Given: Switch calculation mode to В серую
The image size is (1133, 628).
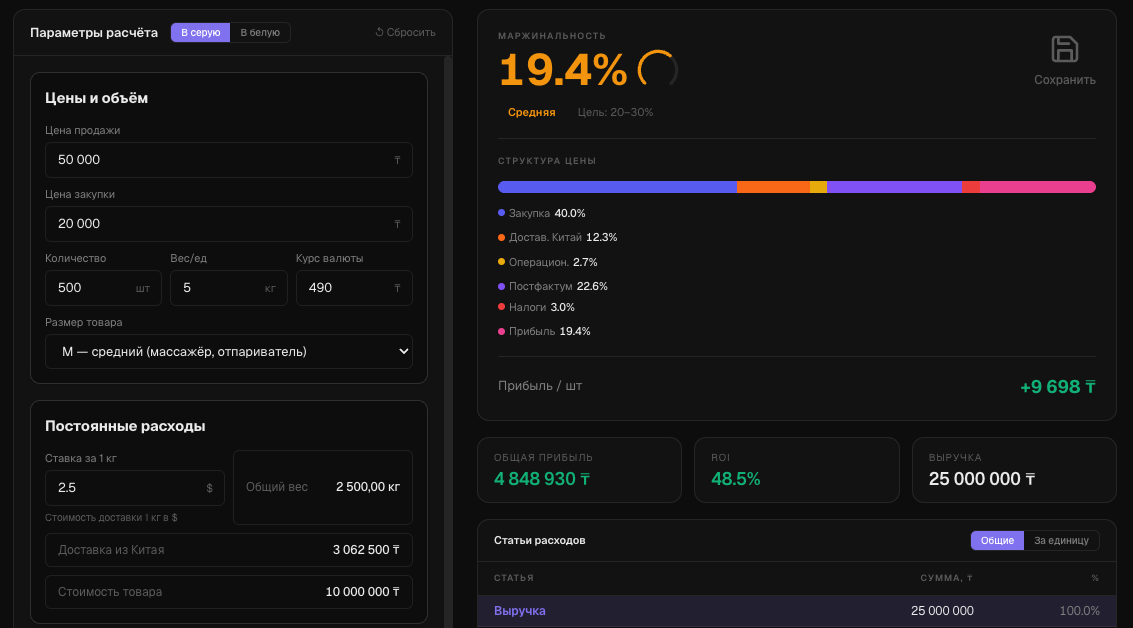Looking at the screenshot, I should click(x=200, y=33).
